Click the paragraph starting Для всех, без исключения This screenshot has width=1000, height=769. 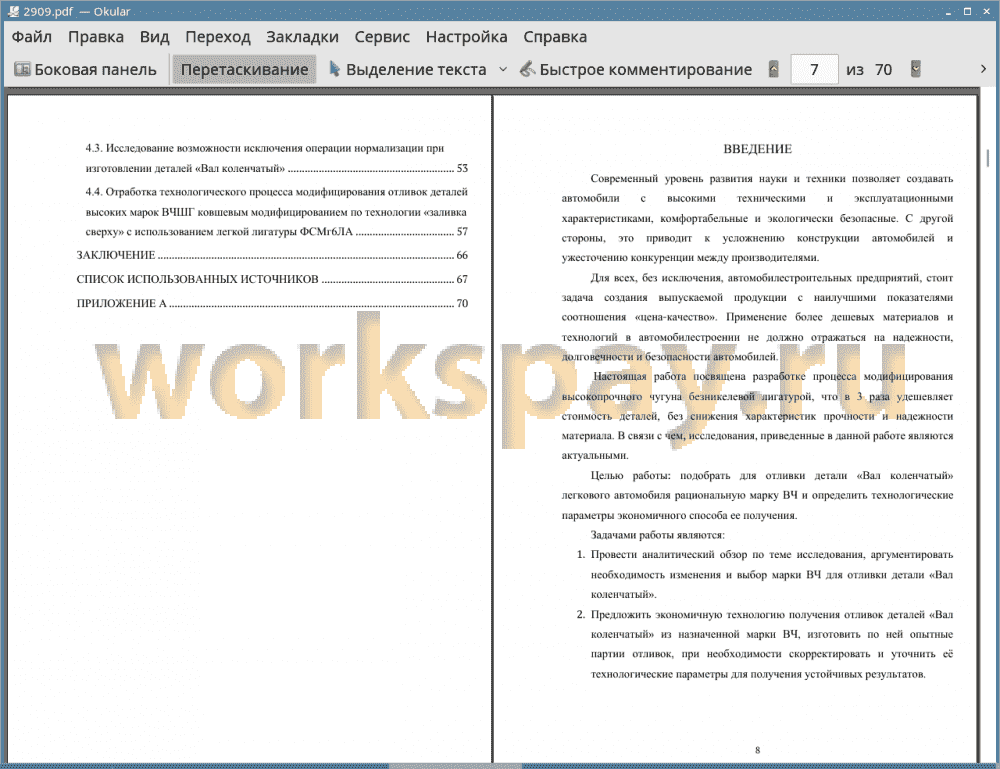tap(758, 317)
